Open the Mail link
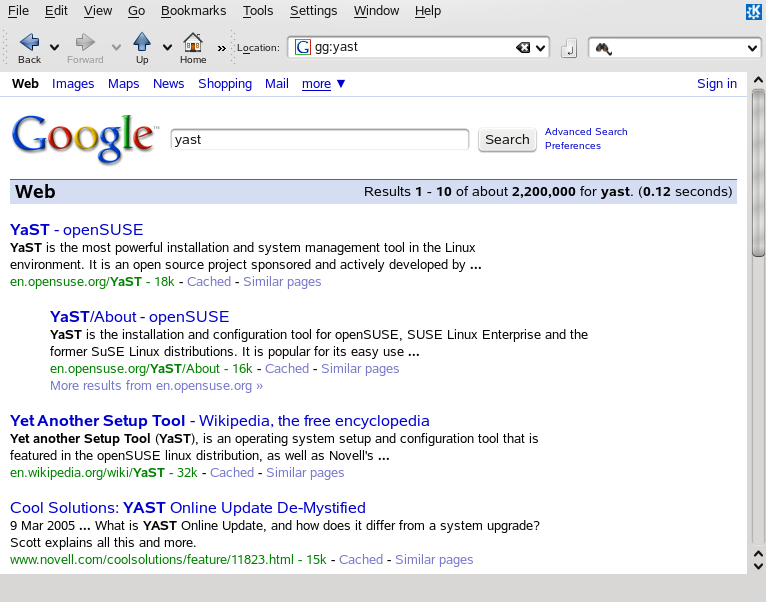This screenshot has width=766, height=602. coord(277,84)
